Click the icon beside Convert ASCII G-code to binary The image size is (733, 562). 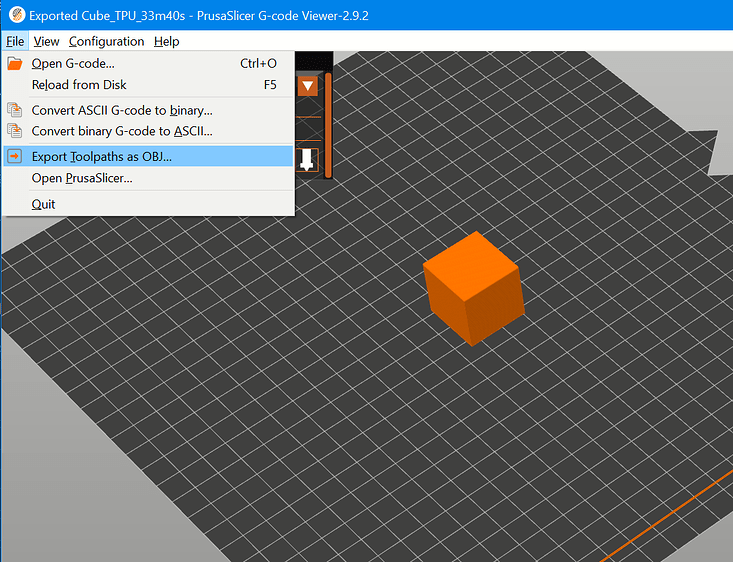(14, 110)
